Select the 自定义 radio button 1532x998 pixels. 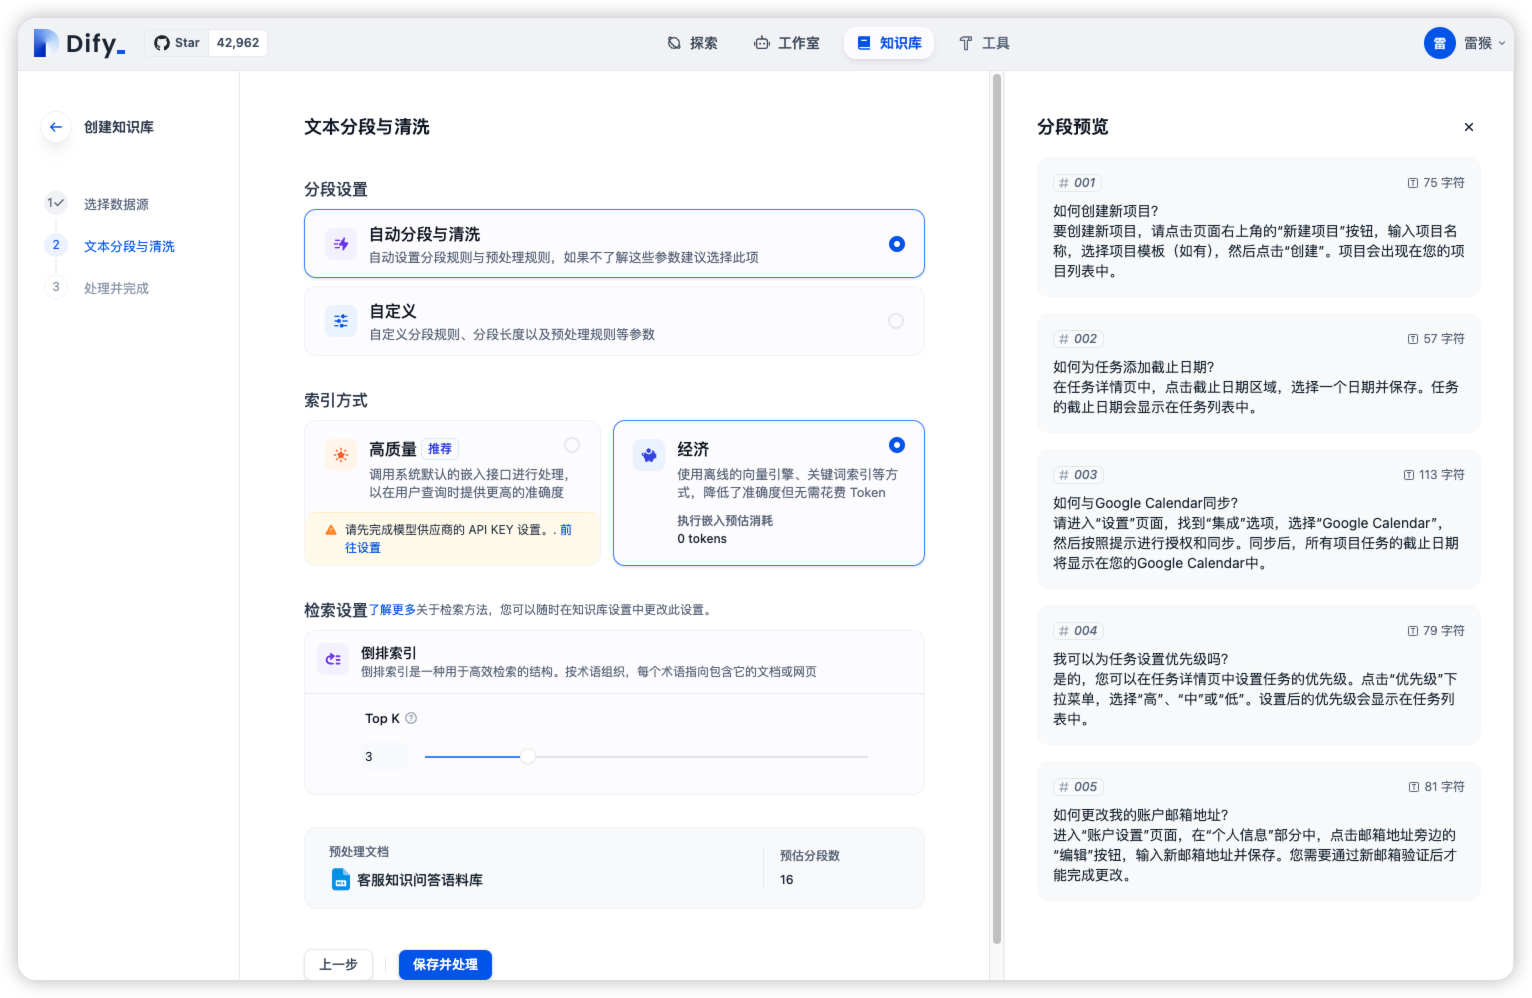point(896,321)
